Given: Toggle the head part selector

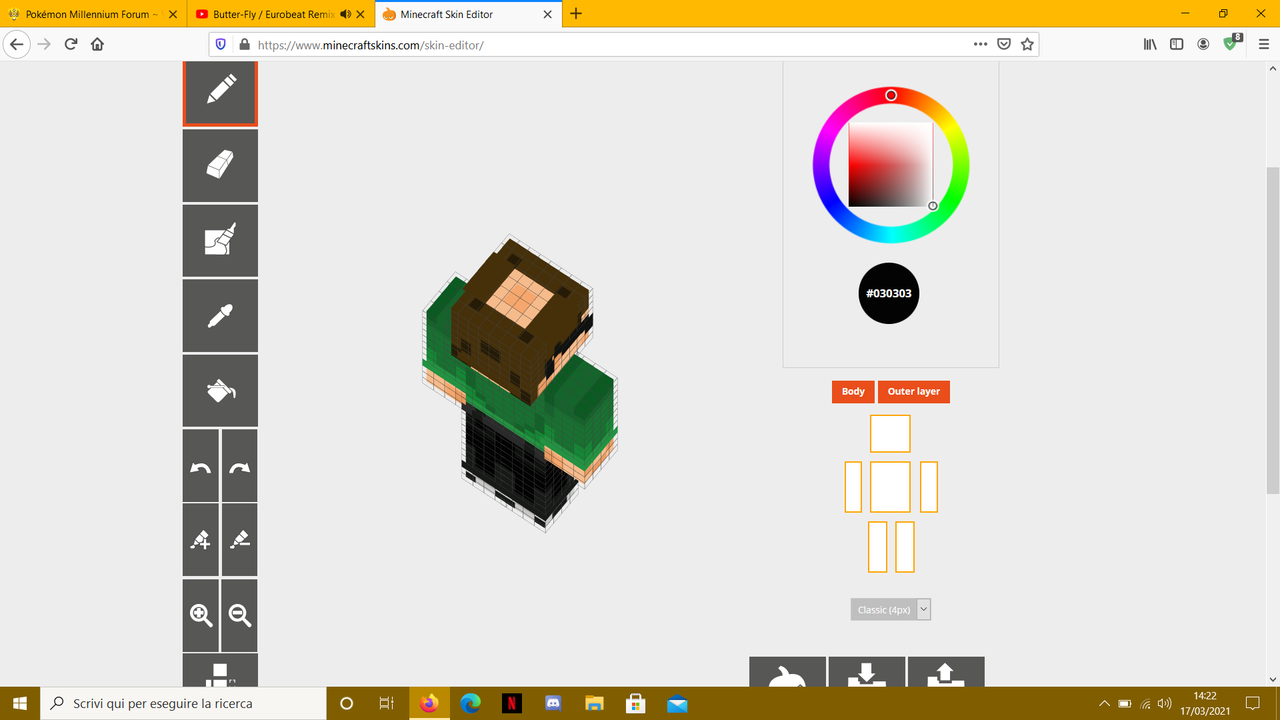Looking at the screenshot, I should 889,433.
